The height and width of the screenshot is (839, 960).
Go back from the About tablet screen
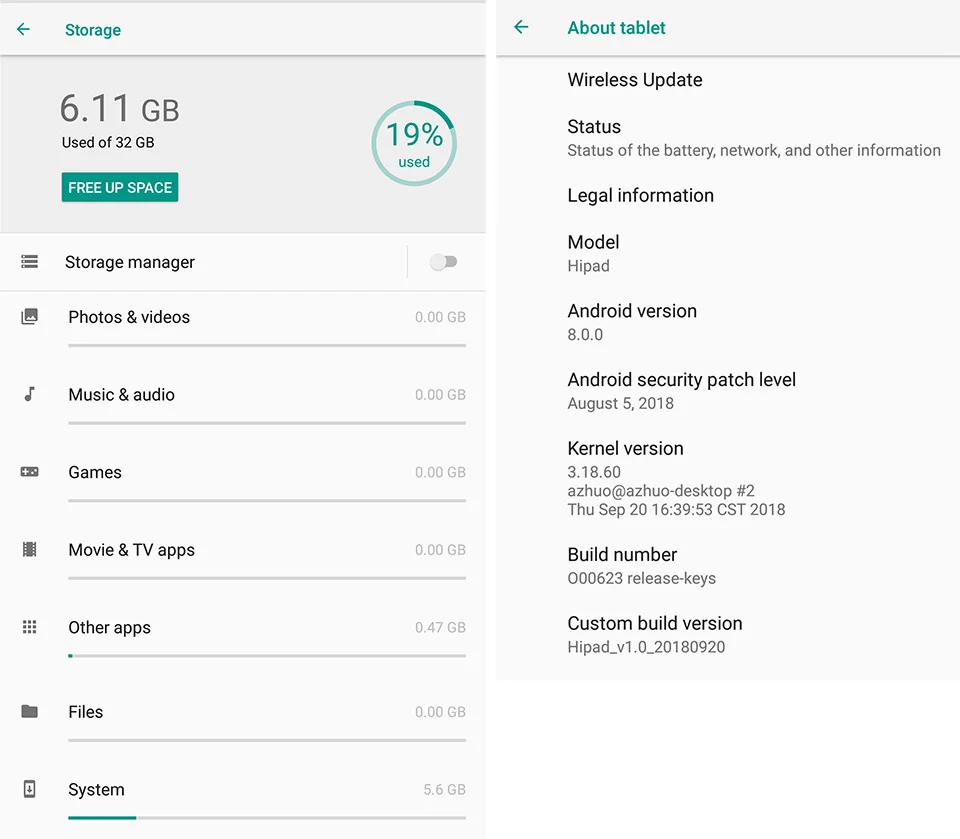click(521, 27)
